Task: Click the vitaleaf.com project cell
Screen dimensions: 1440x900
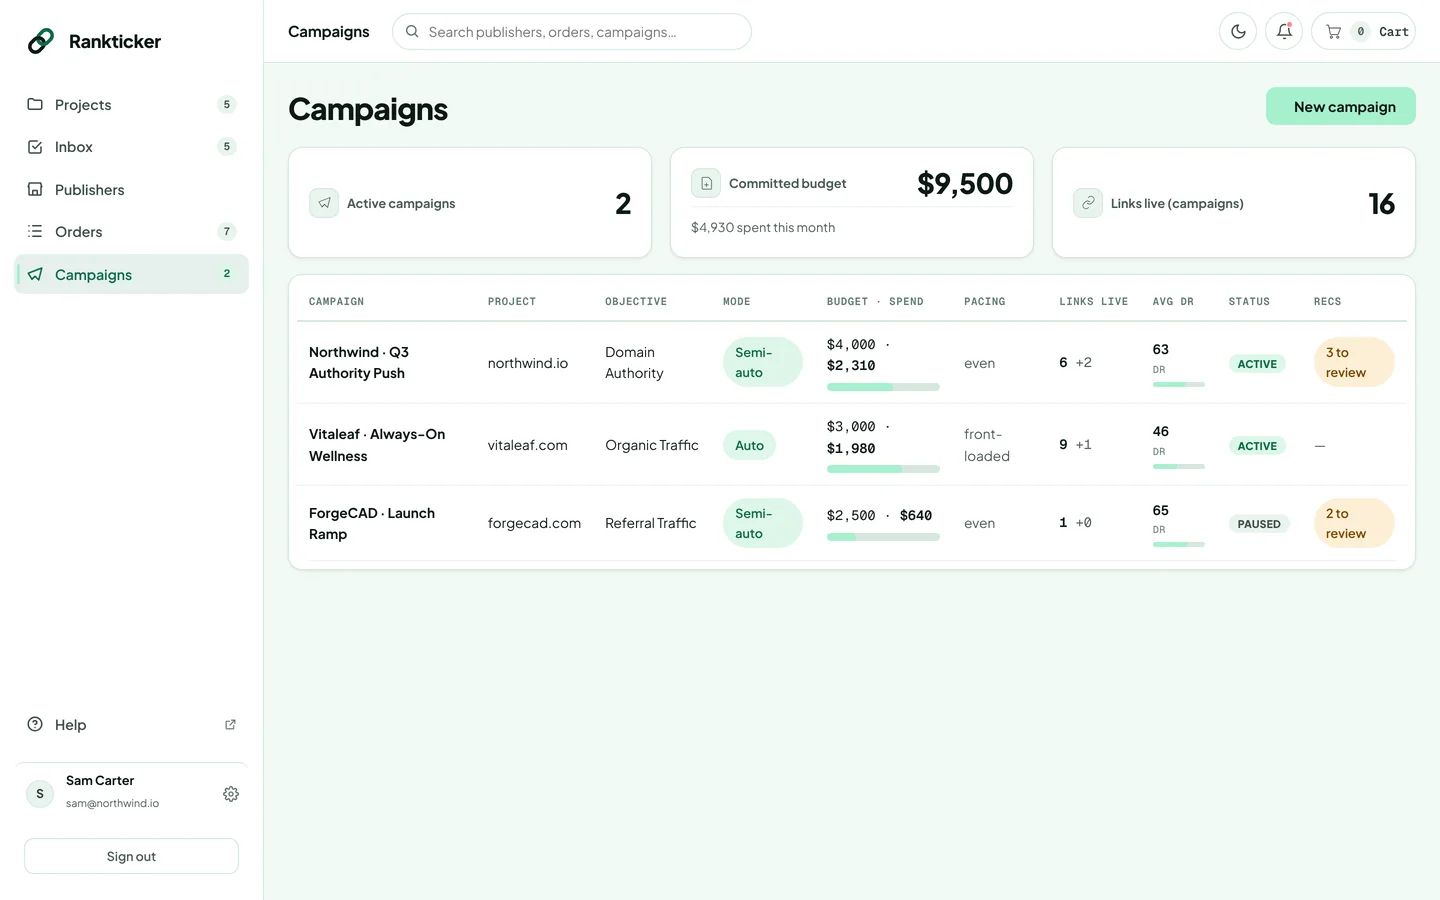Action: [x=528, y=445]
